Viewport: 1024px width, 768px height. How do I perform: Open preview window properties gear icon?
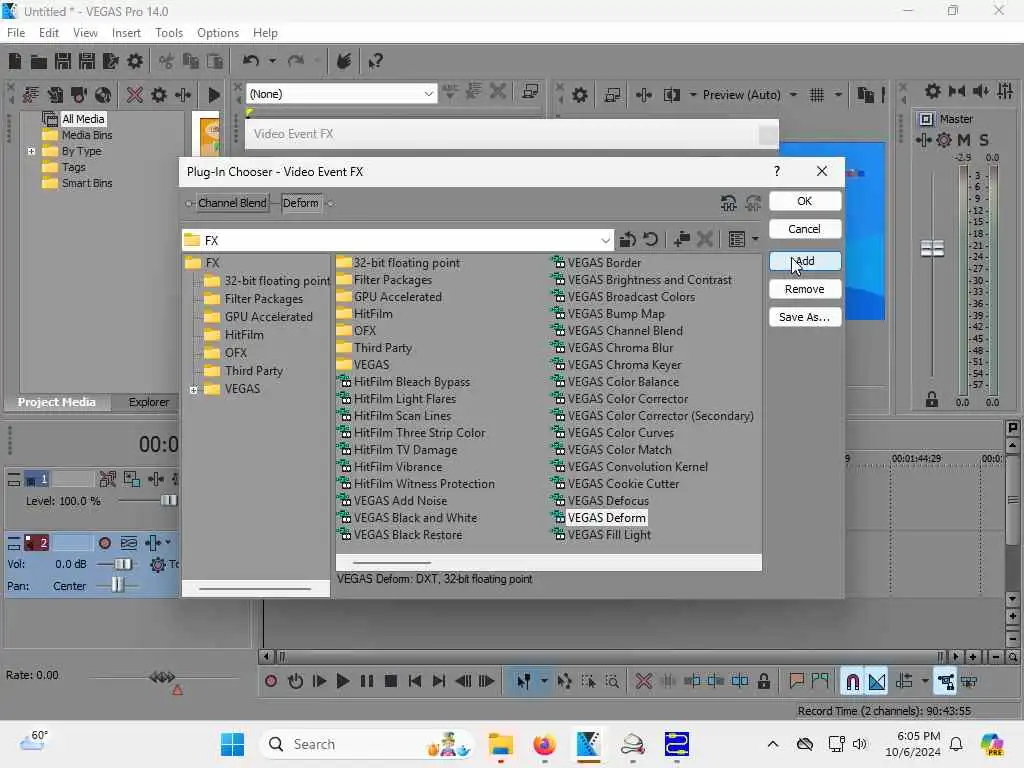point(579,95)
